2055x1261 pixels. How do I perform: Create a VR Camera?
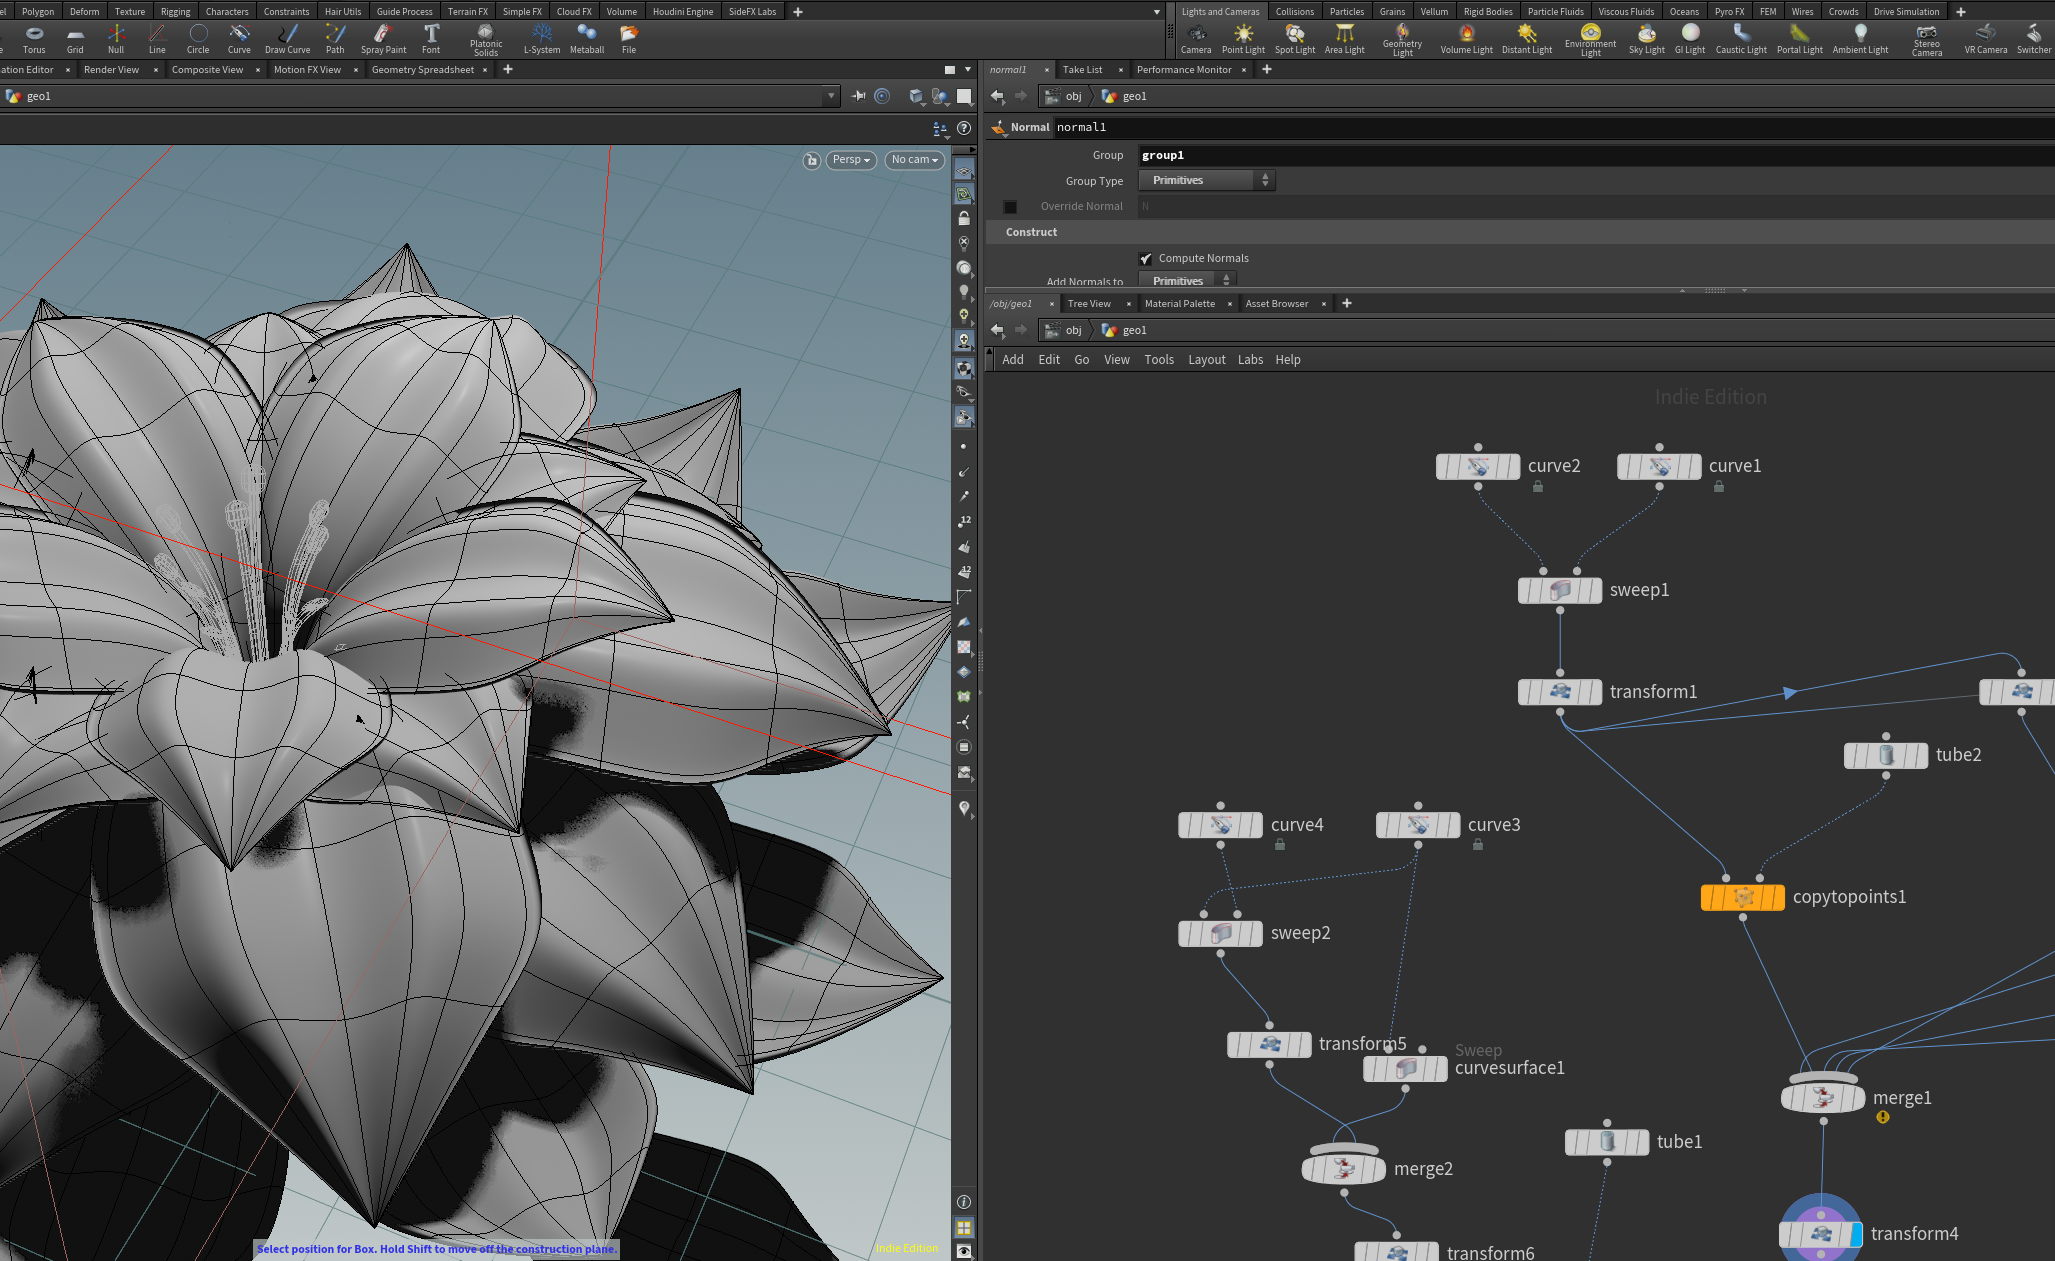(x=1985, y=39)
